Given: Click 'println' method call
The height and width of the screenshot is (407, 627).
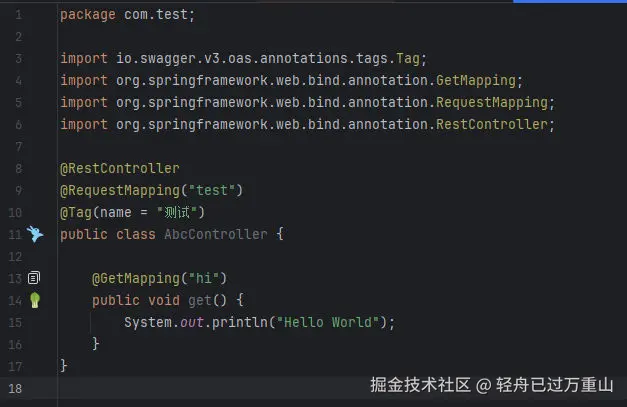Looking at the screenshot, I should tap(240, 322).
